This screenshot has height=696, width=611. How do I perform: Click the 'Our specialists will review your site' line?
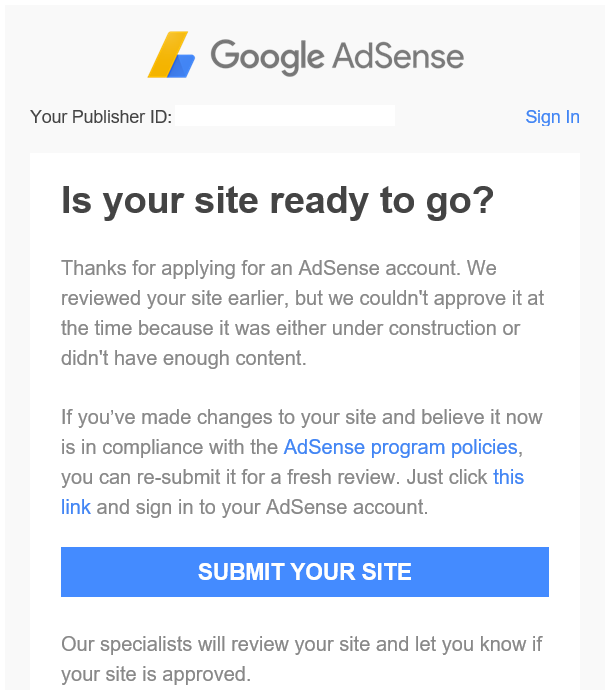[x=302, y=644]
